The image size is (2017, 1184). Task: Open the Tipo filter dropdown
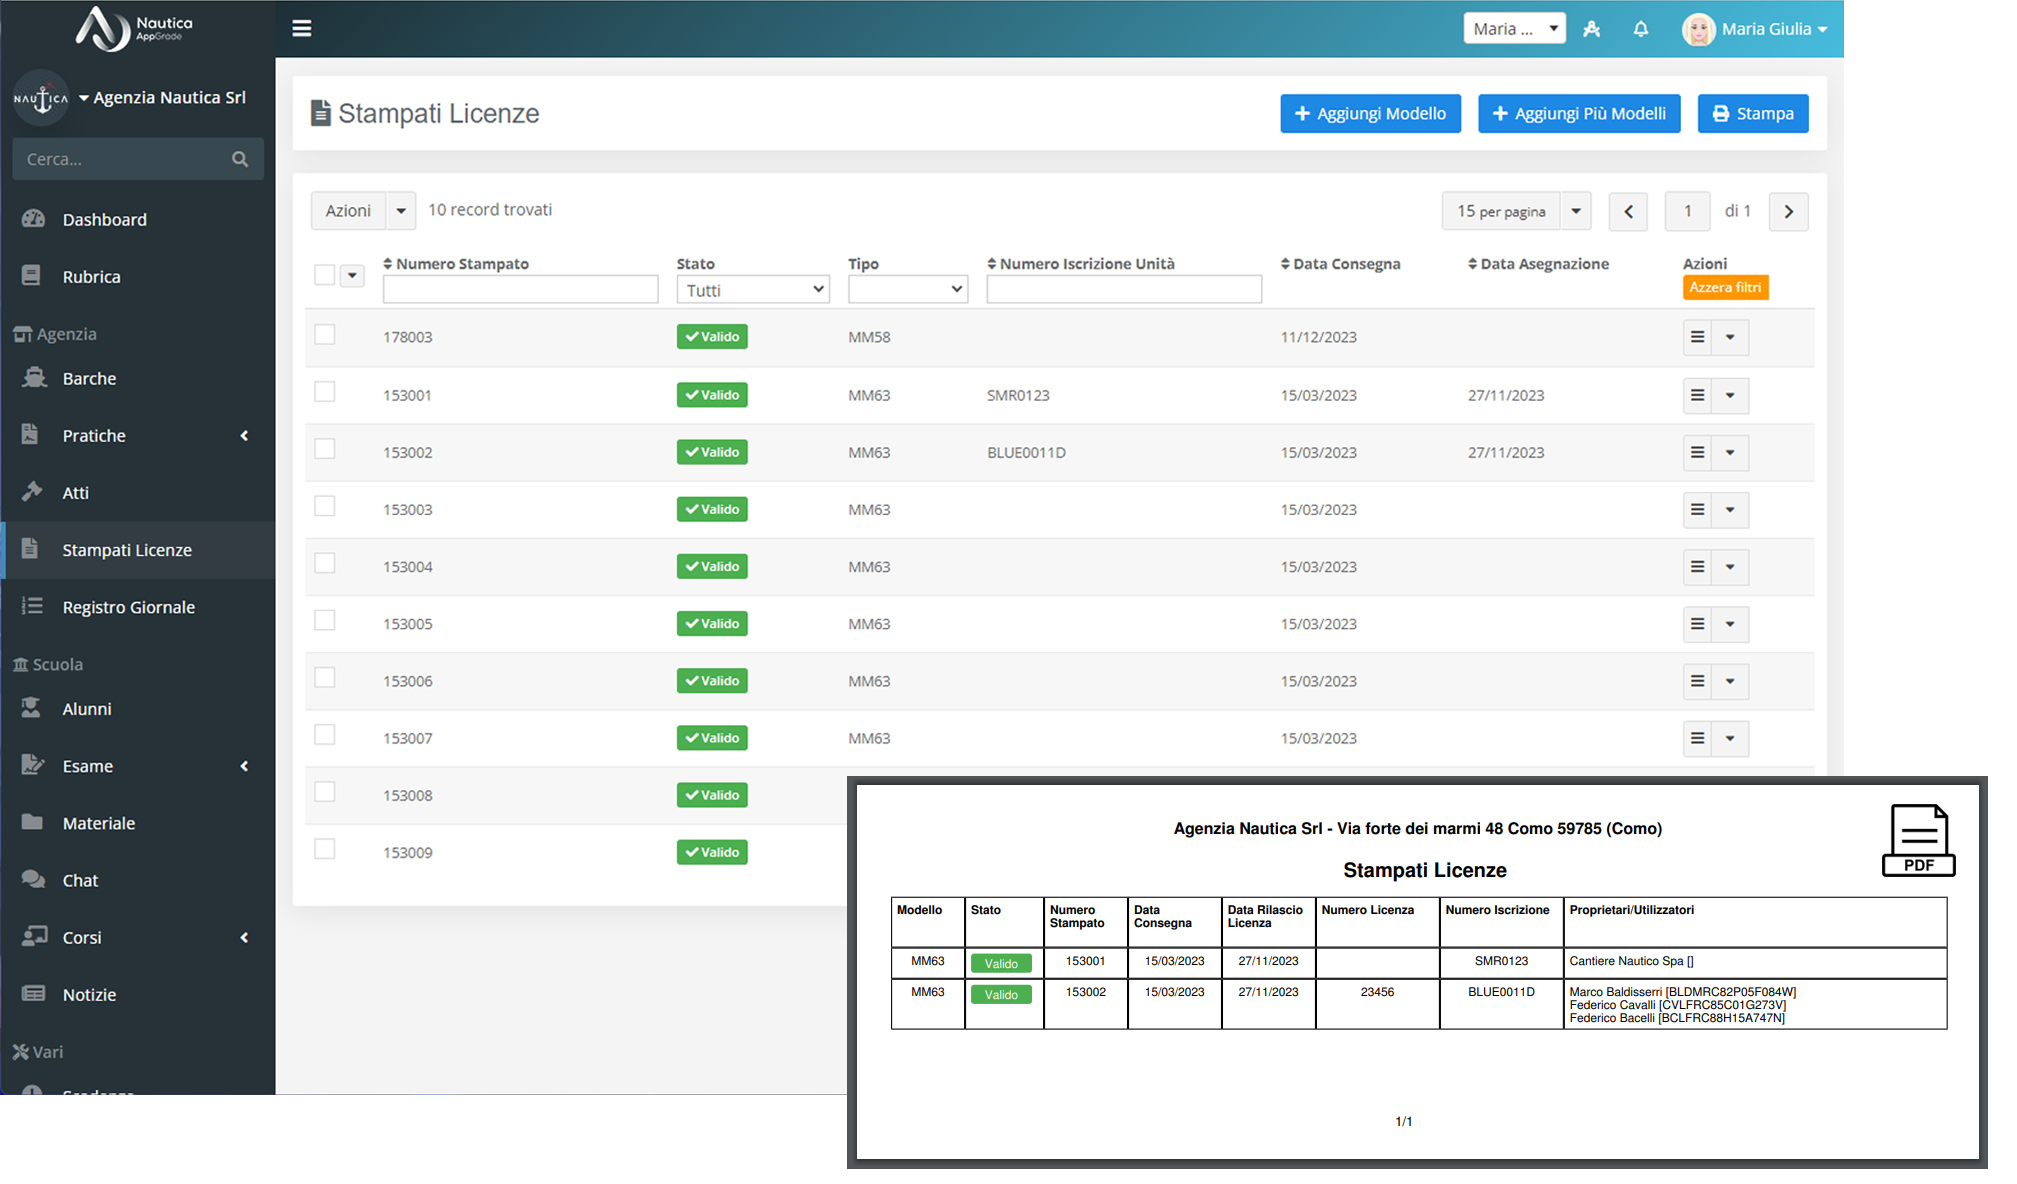[x=907, y=290]
